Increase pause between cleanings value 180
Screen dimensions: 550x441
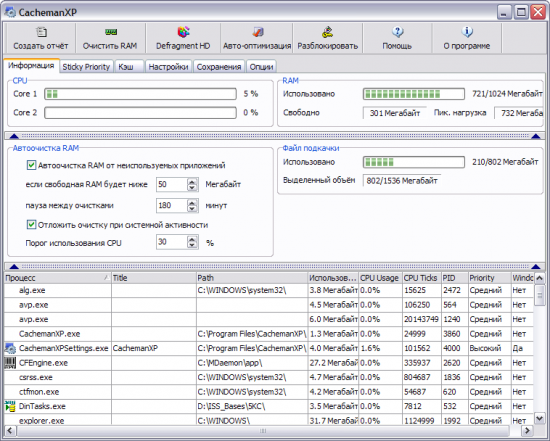click(192, 202)
